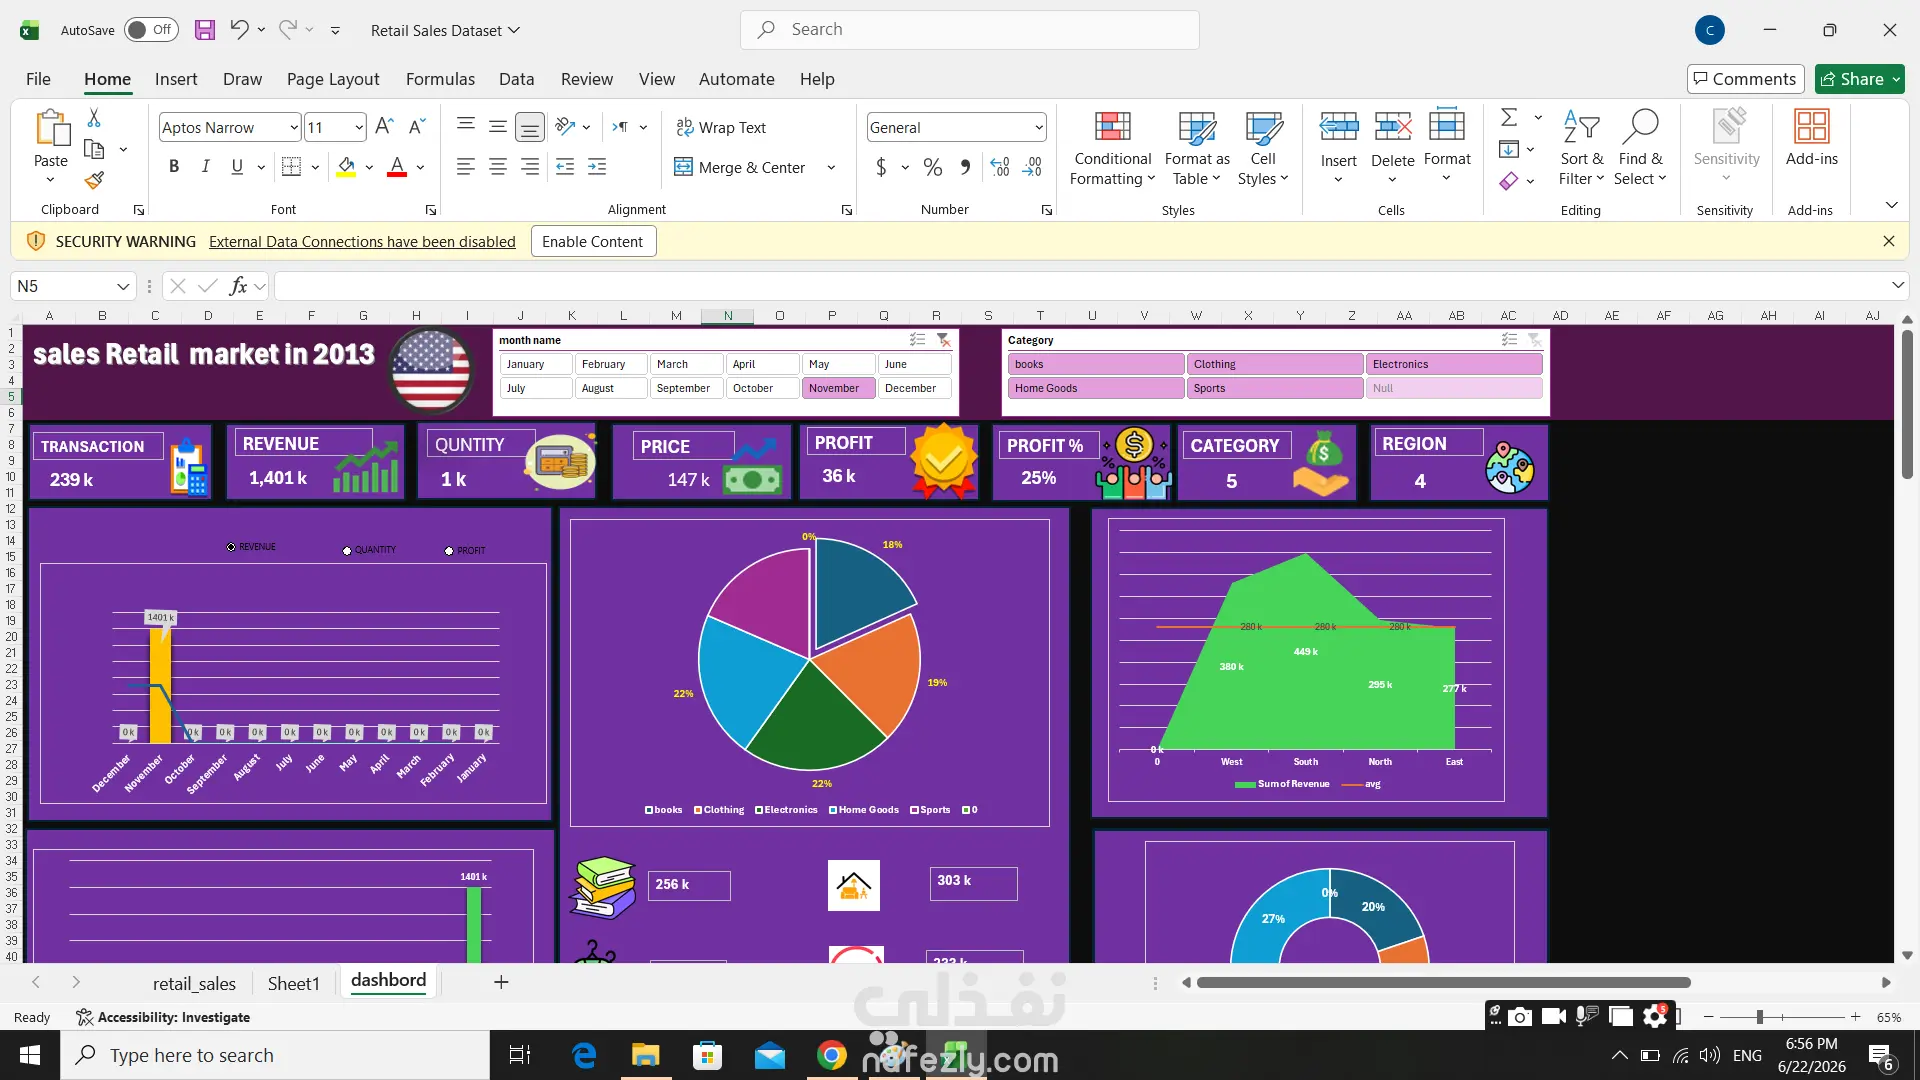Switch to the Data ribbon tab
This screenshot has height=1080, width=1920.
pyautogui.click(x=516, y=79)
